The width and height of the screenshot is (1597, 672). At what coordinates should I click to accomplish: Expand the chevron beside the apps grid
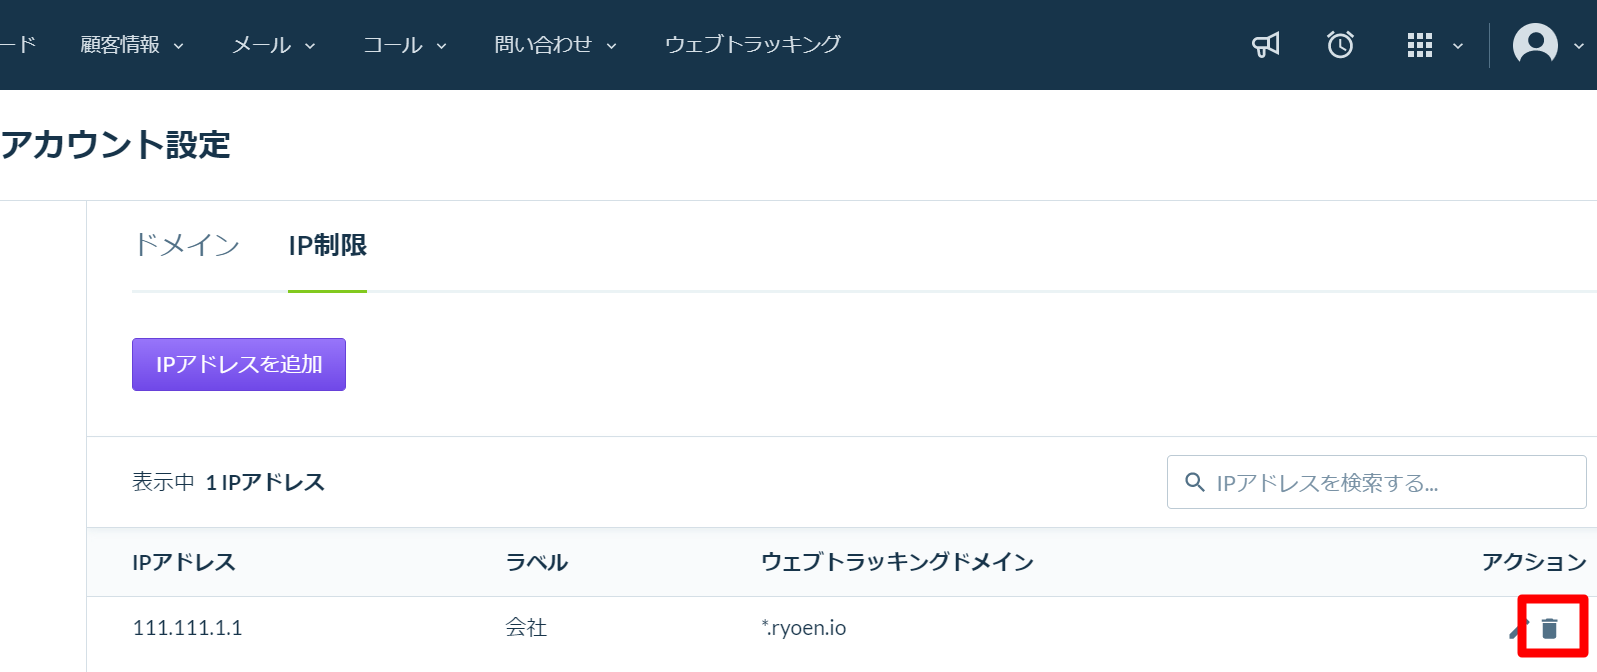pyautogui.click(x=1458, y=46)
